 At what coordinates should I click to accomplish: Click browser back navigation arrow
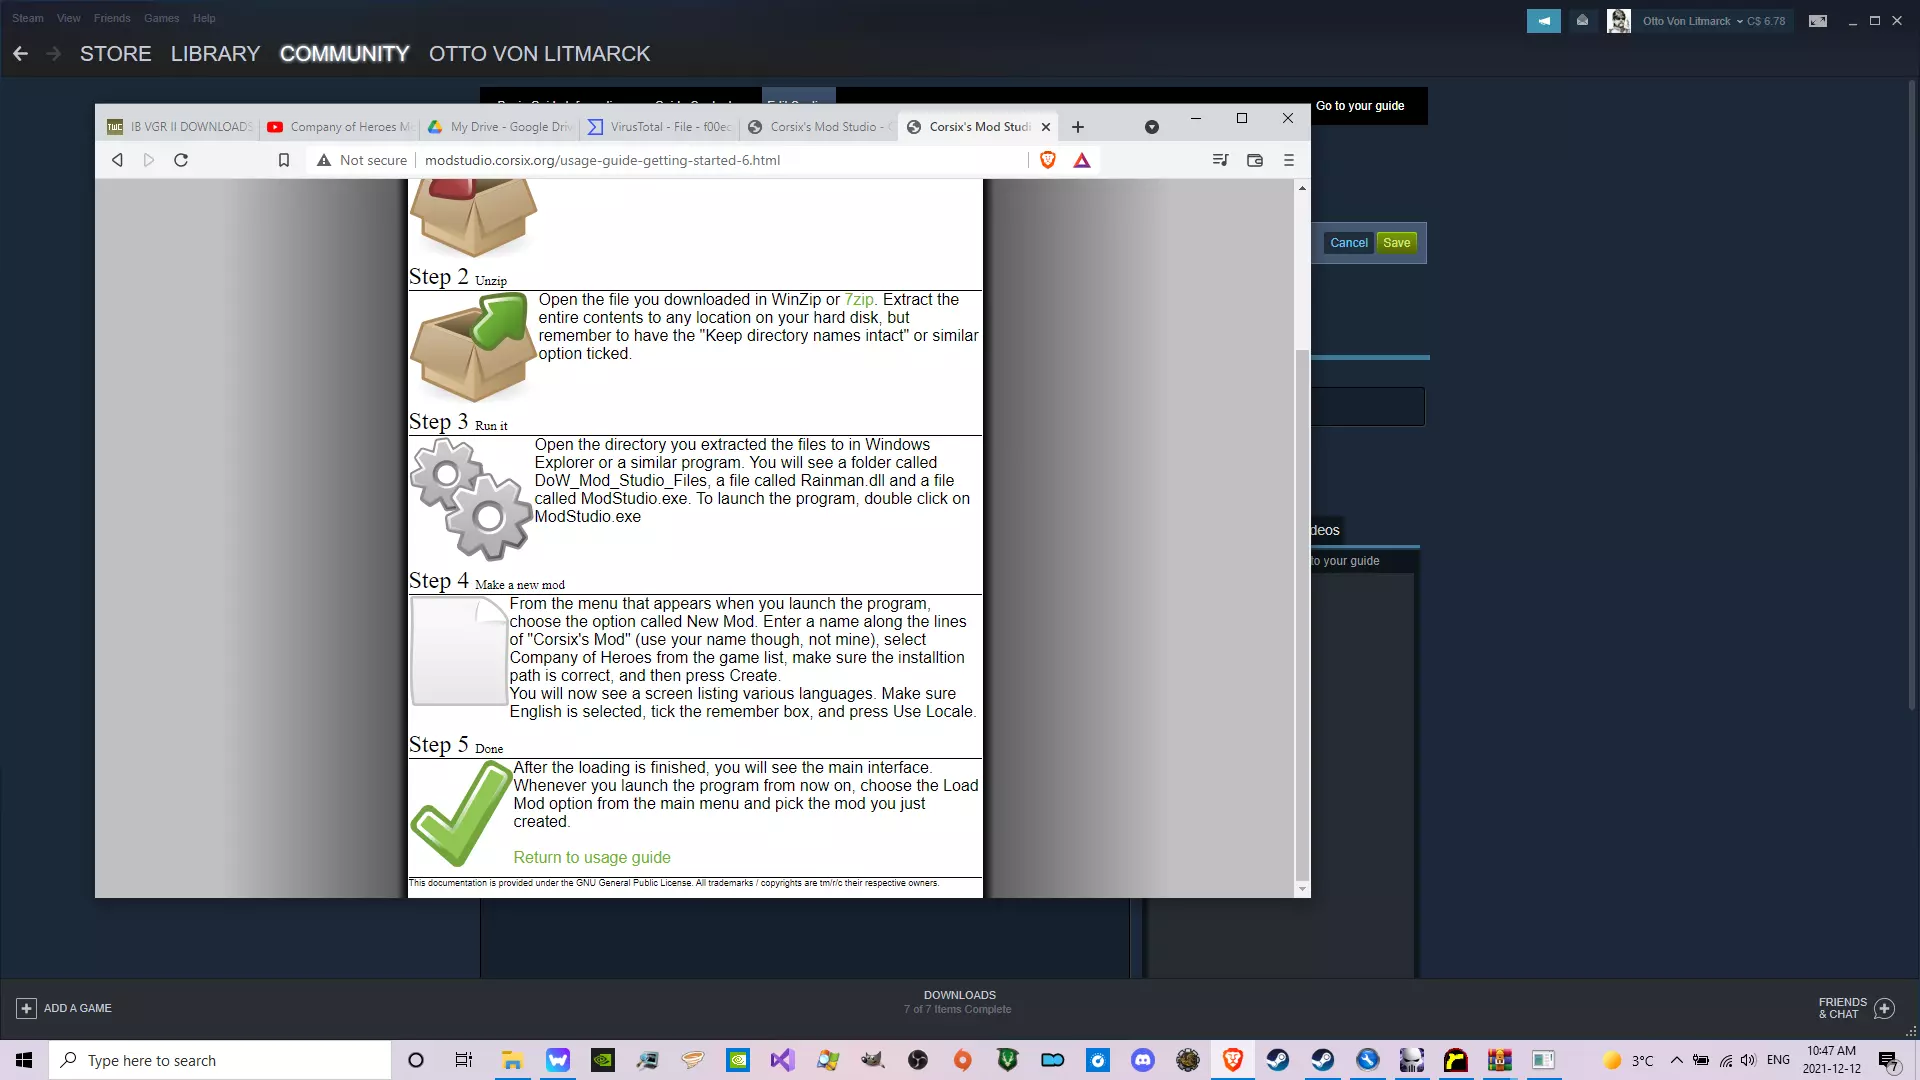coord(117,160)
